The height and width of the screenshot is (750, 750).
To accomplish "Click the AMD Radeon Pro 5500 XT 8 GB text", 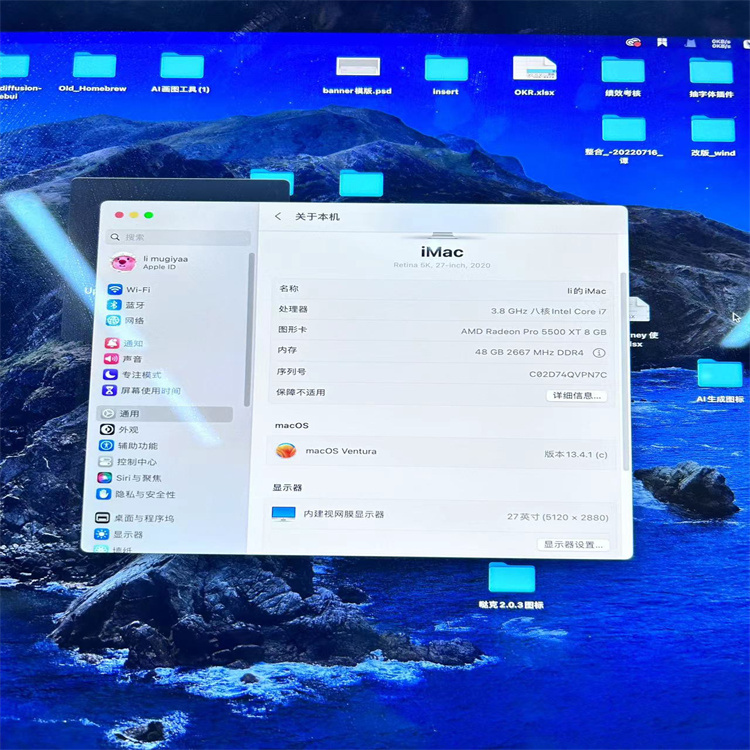I will [533, 331].
